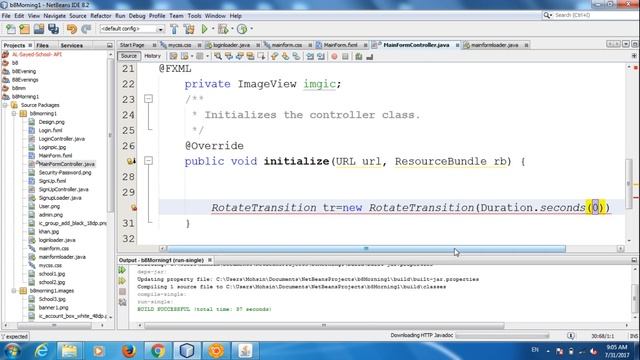640x360 pixels.
Task: Click the editor horizontal scrollbar thumb
Action: [x=366, y=249]
